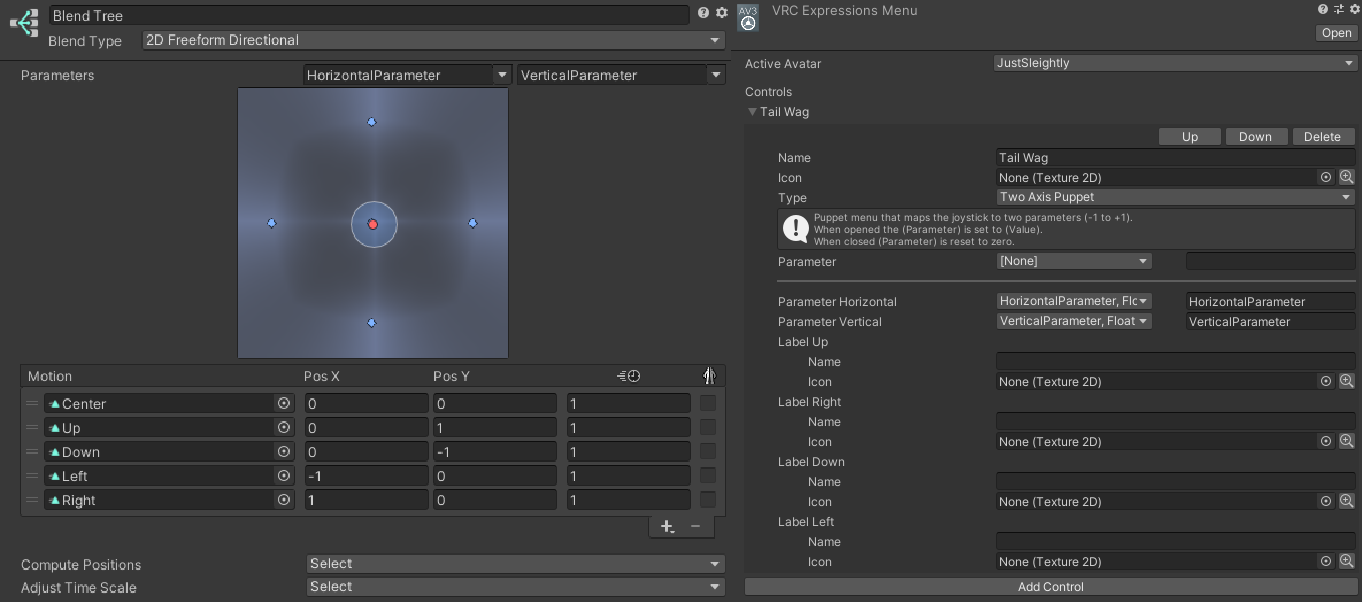This screenshot has width=1362, height=602.
Task: Toggle mirror checkbox for Right motion
Action: pyautogui.click(x=707, y=499)
